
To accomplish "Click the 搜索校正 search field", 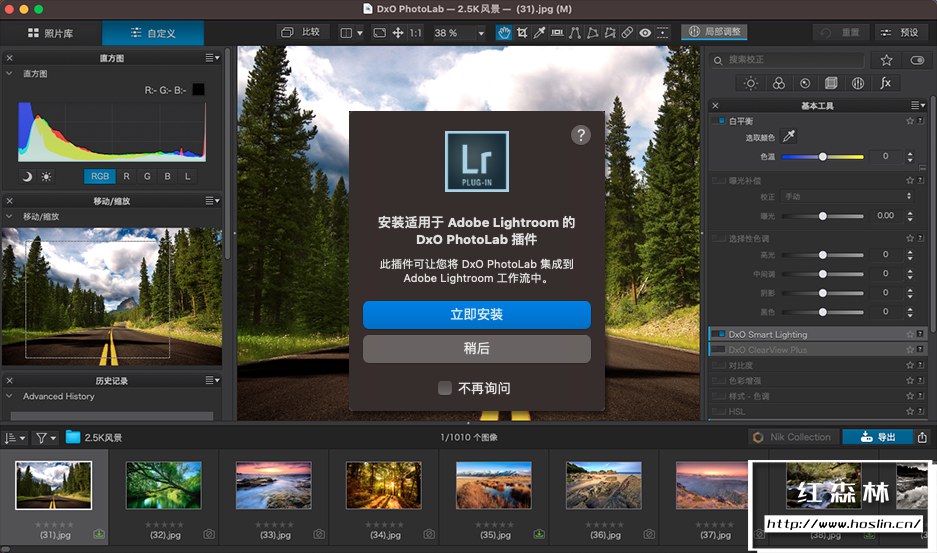I will [786, 60].
